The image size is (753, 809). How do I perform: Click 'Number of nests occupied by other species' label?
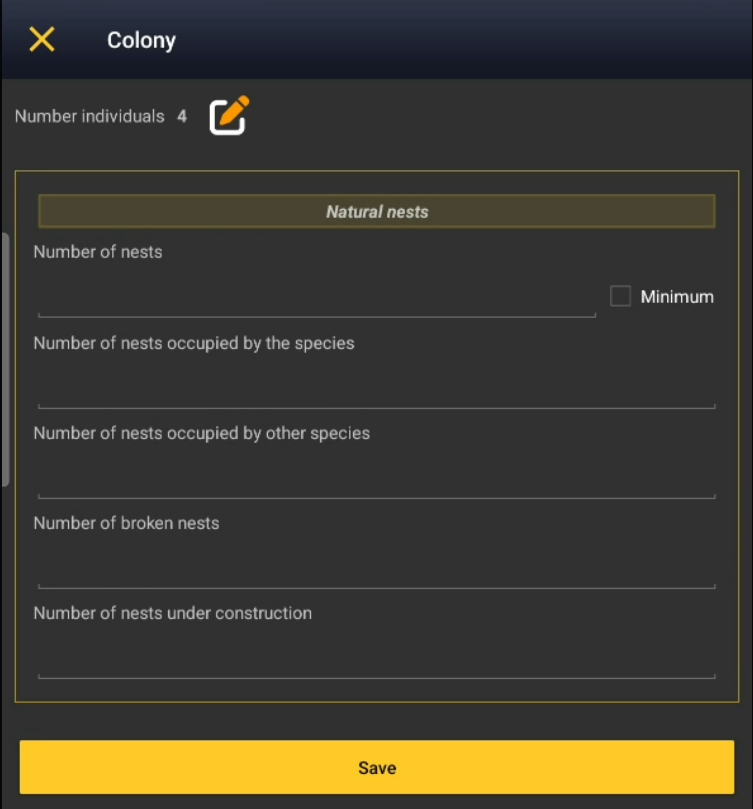202,433
